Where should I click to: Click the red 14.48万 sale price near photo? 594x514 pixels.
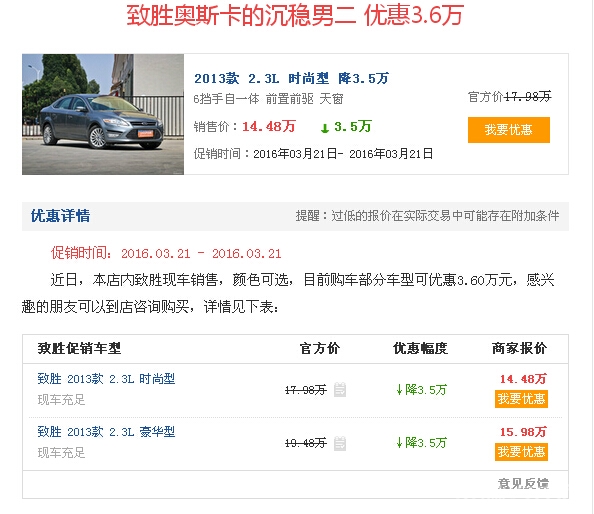click(x=269, y=127)
